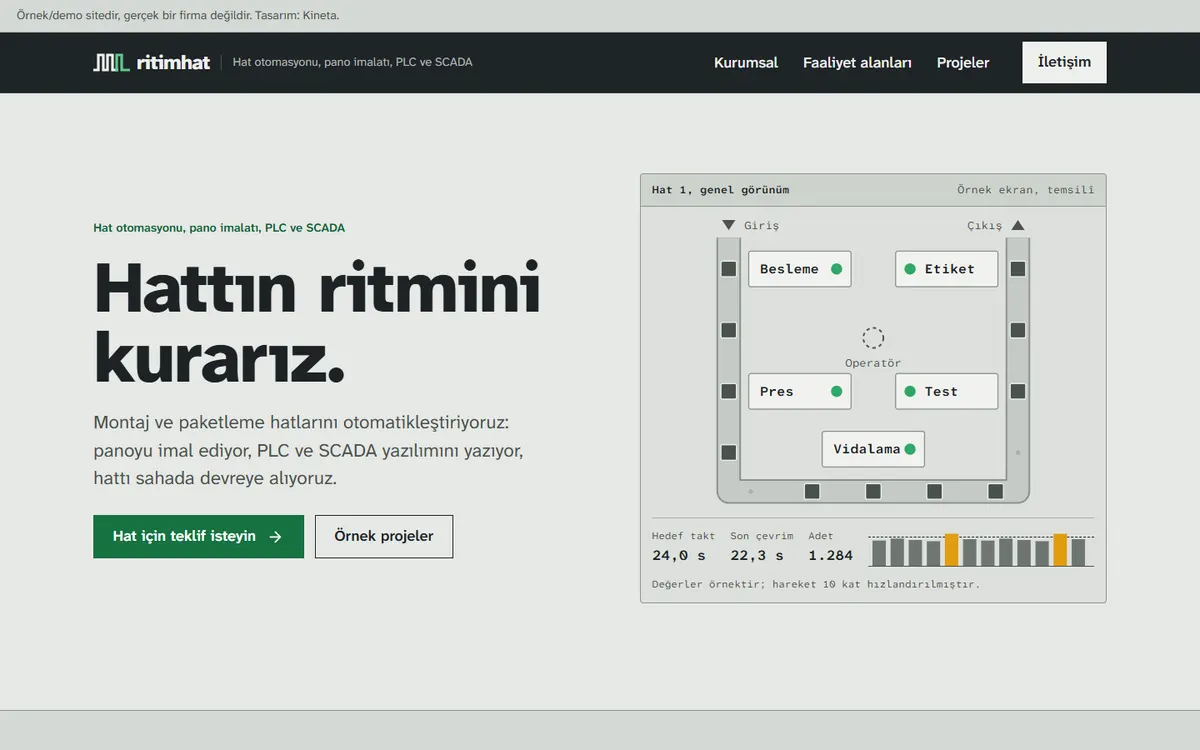Click the header tagline next to the logo
This screenshot has width=1200, height=750.
coord(352,63)
